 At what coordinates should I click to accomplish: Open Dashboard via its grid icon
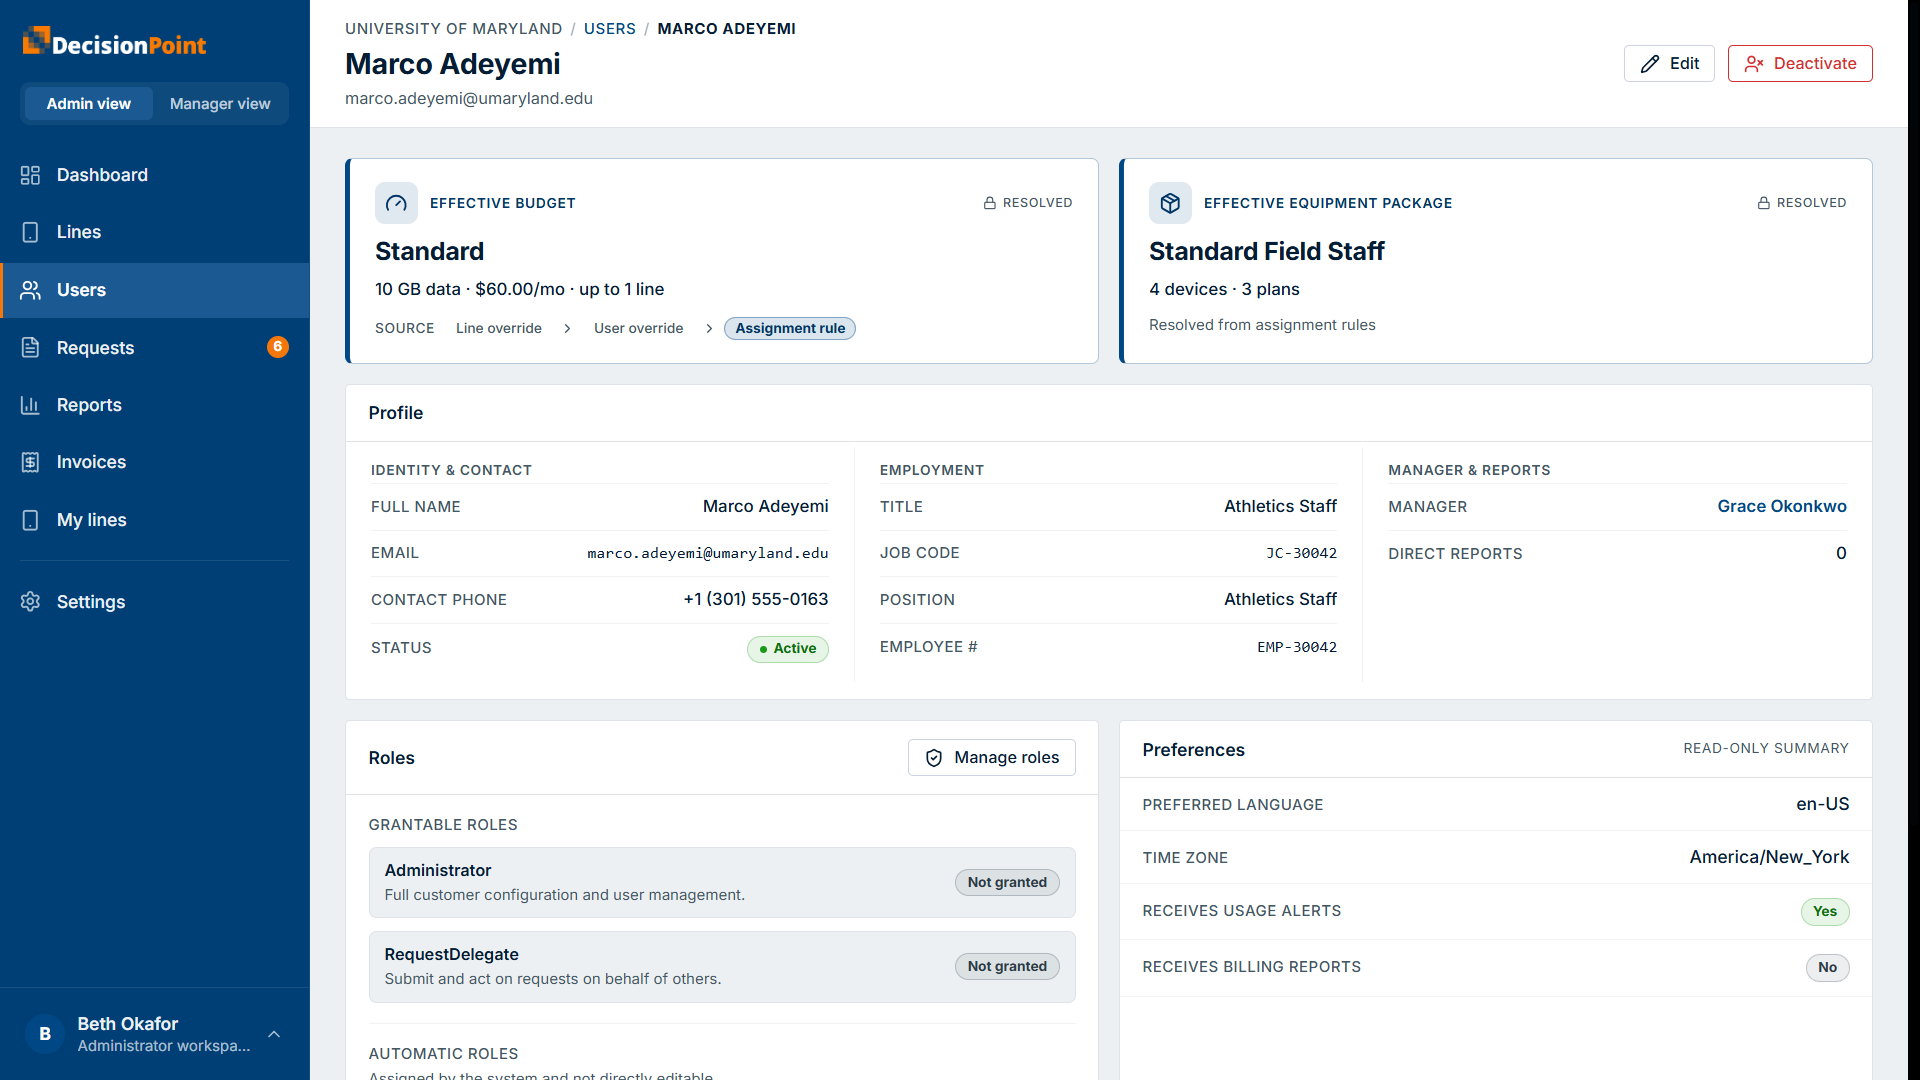[x=30, y=175]
